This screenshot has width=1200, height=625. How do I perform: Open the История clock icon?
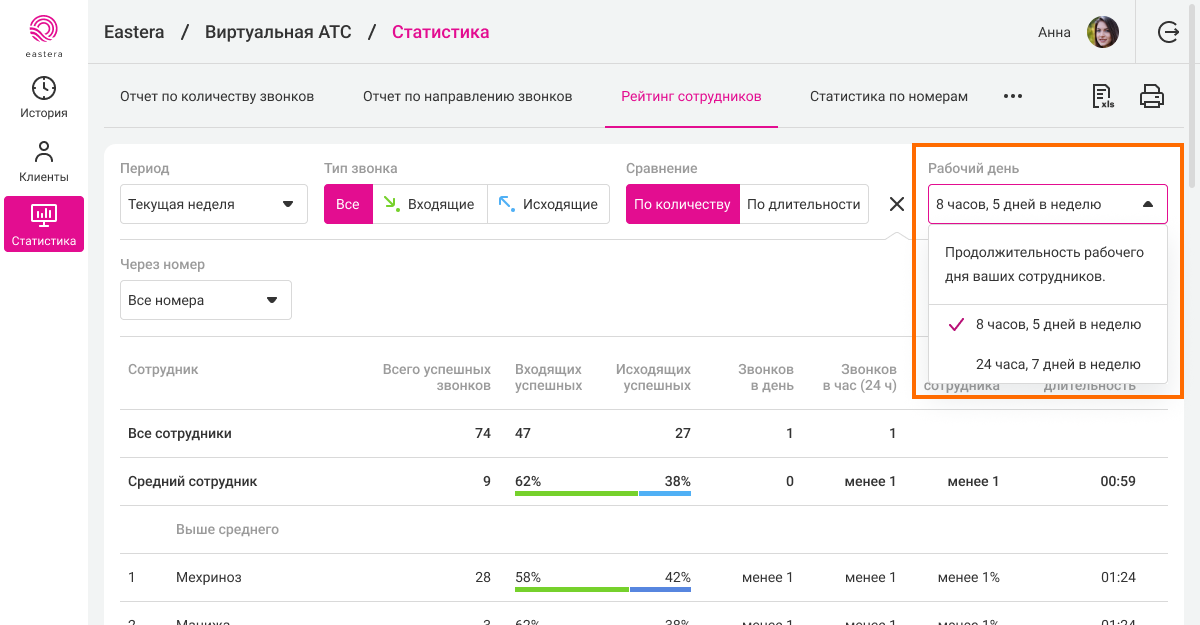44,89
